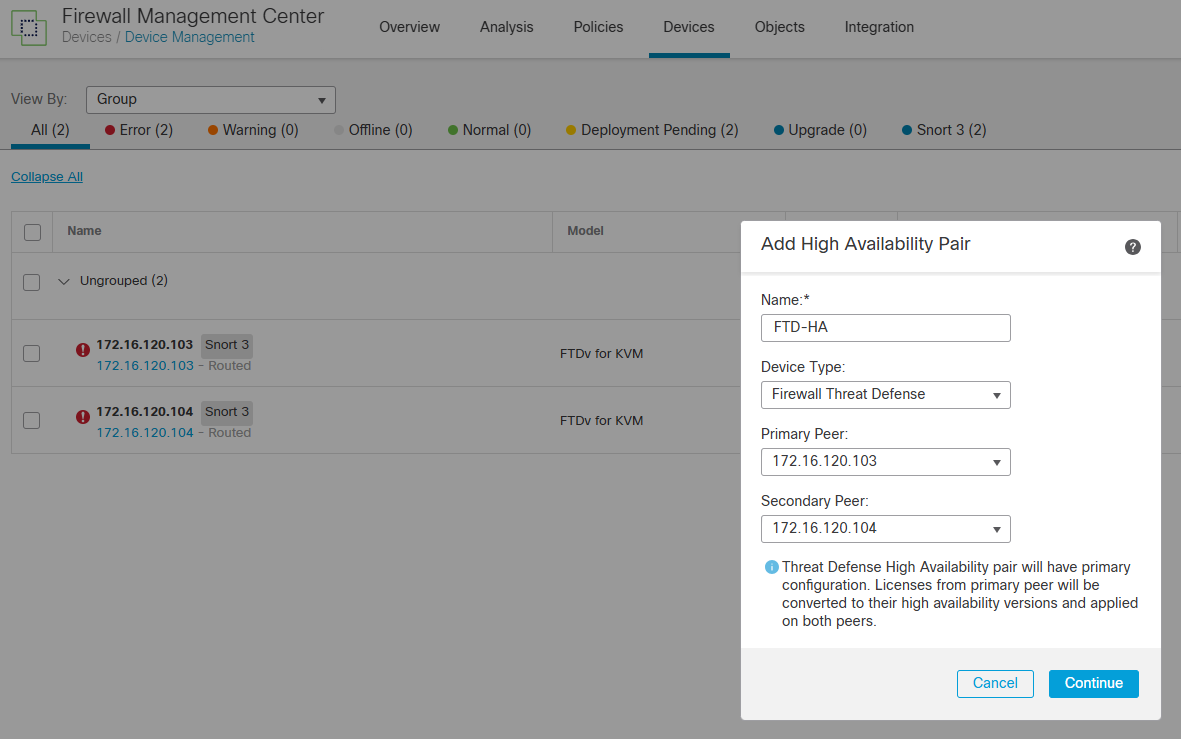1181x739 pixels.
Task: Switch to the All (2) filter tab
Action: click(x=50, y=130)
